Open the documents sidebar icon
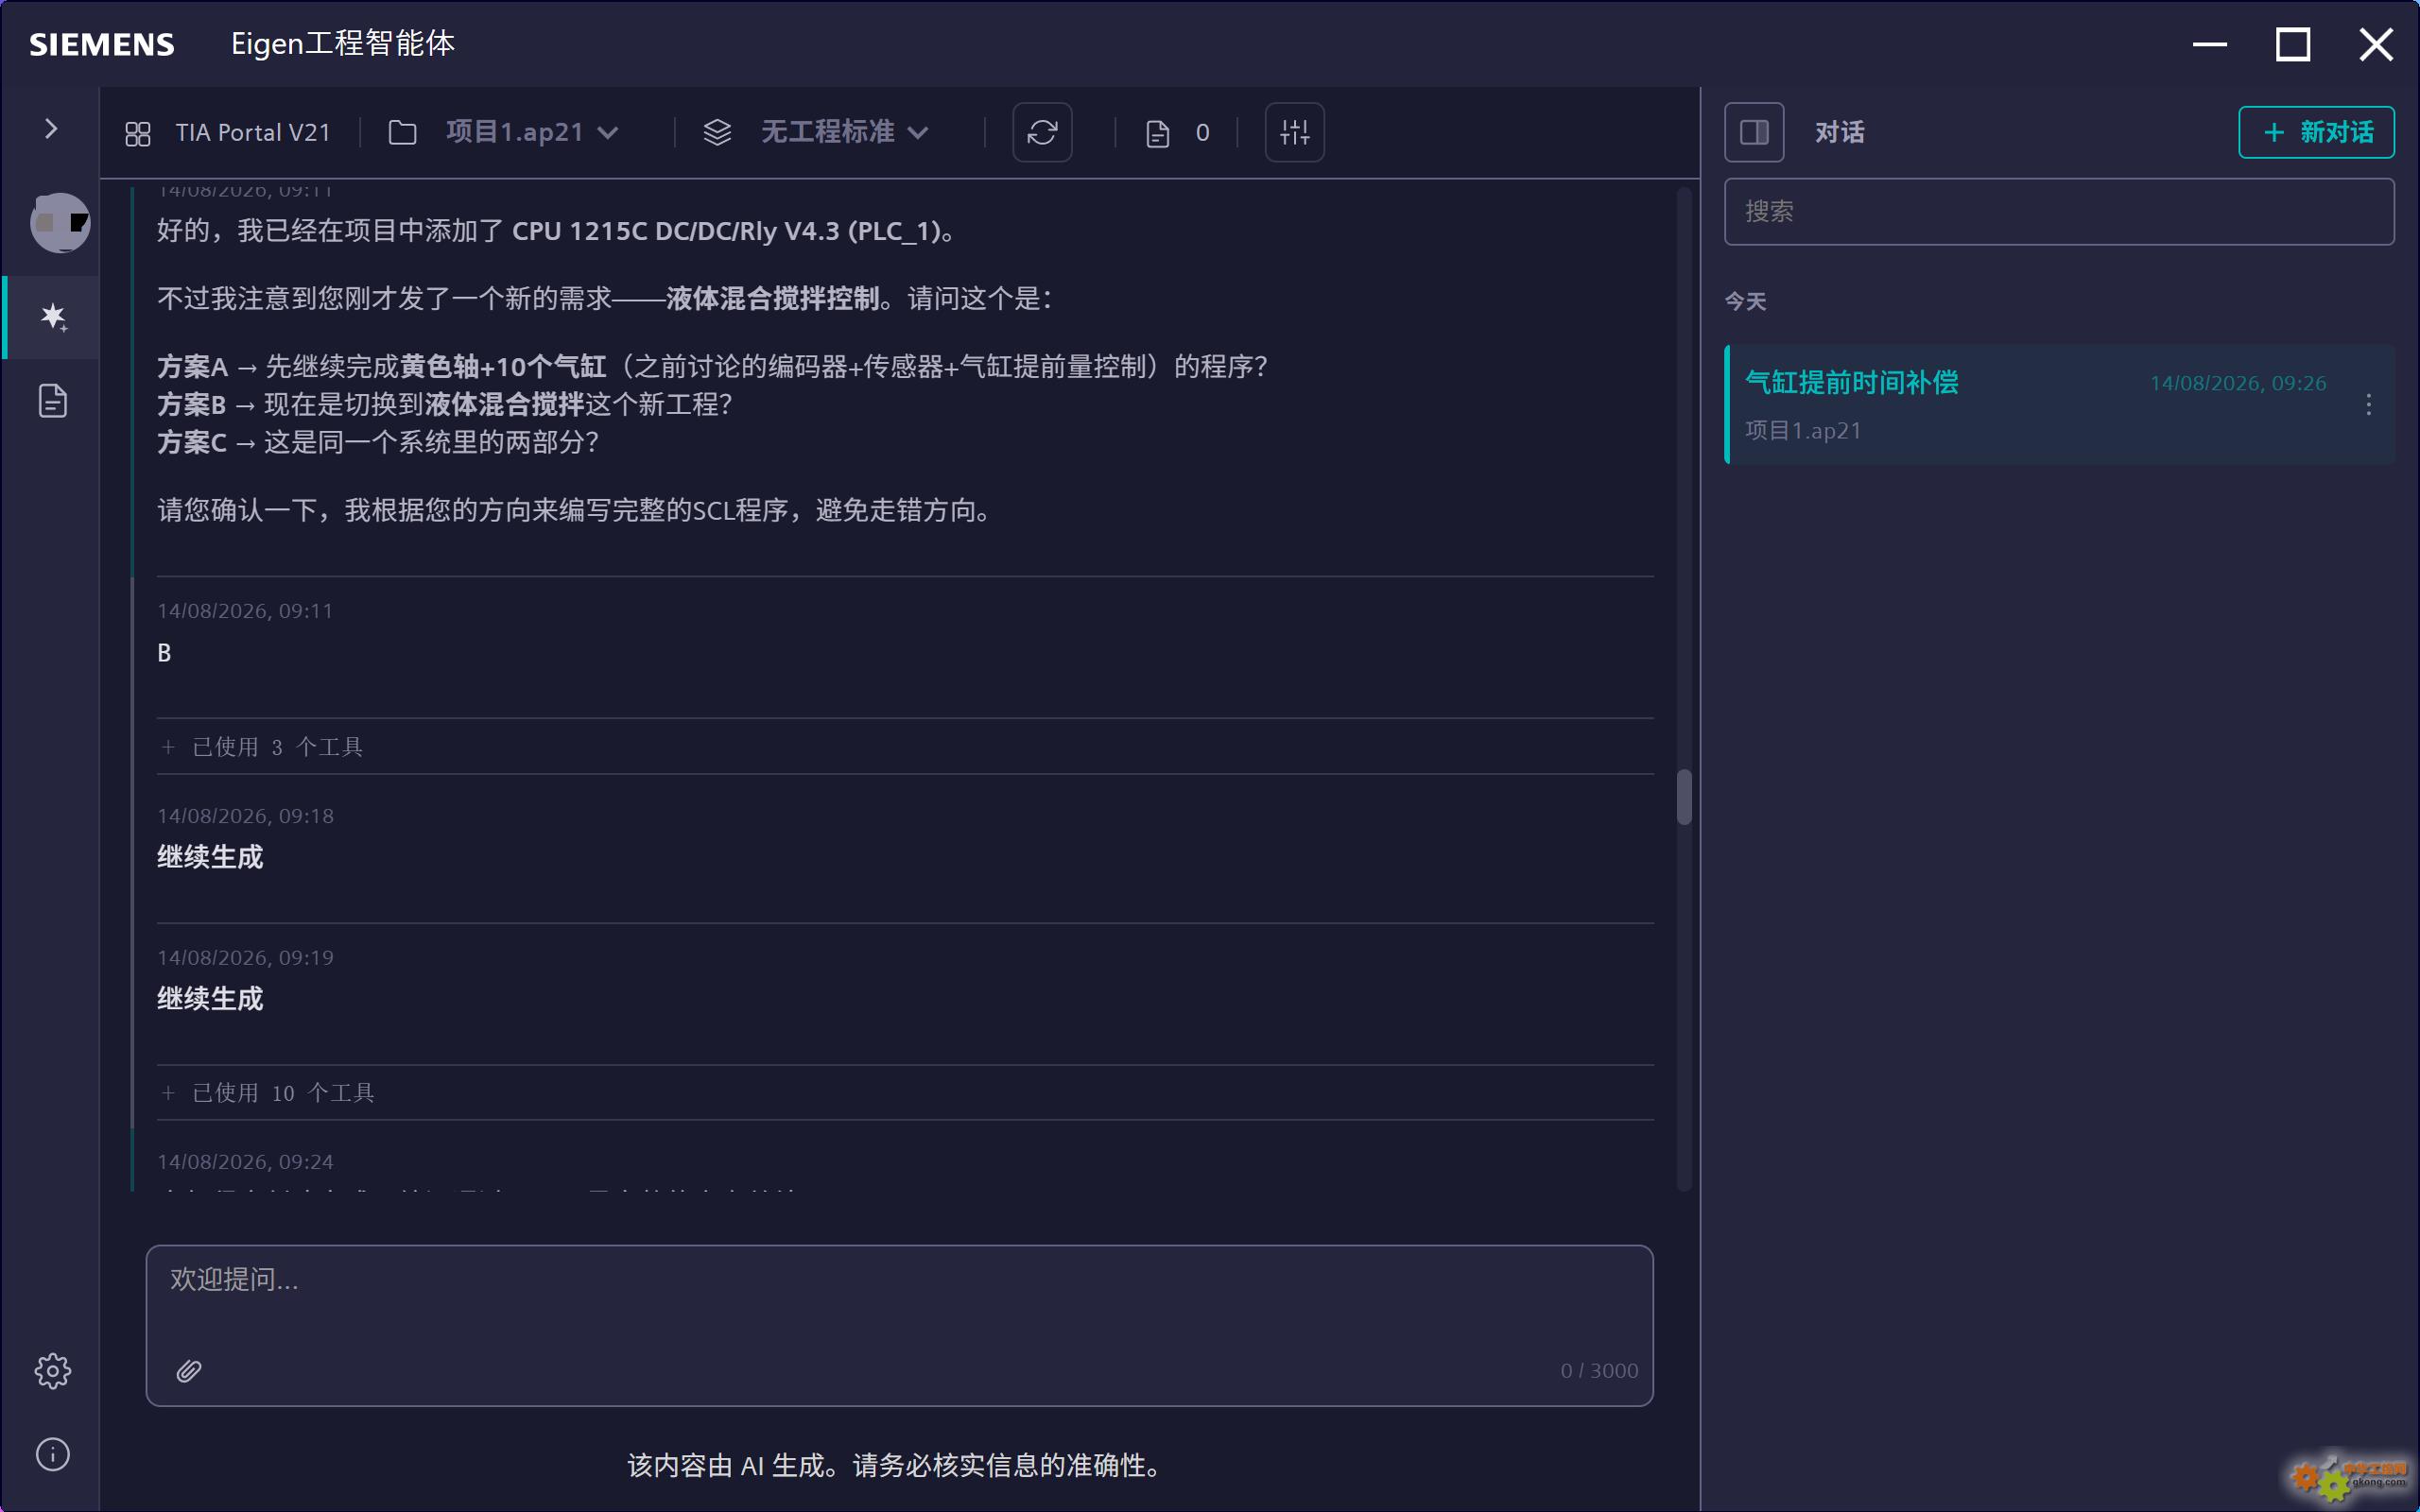 (x=53, y=401)
